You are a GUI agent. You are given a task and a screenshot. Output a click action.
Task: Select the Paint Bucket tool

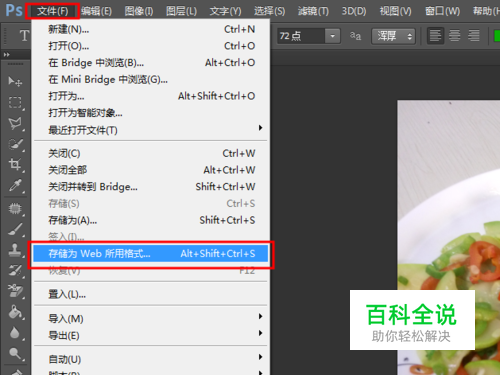coord(15,312)
